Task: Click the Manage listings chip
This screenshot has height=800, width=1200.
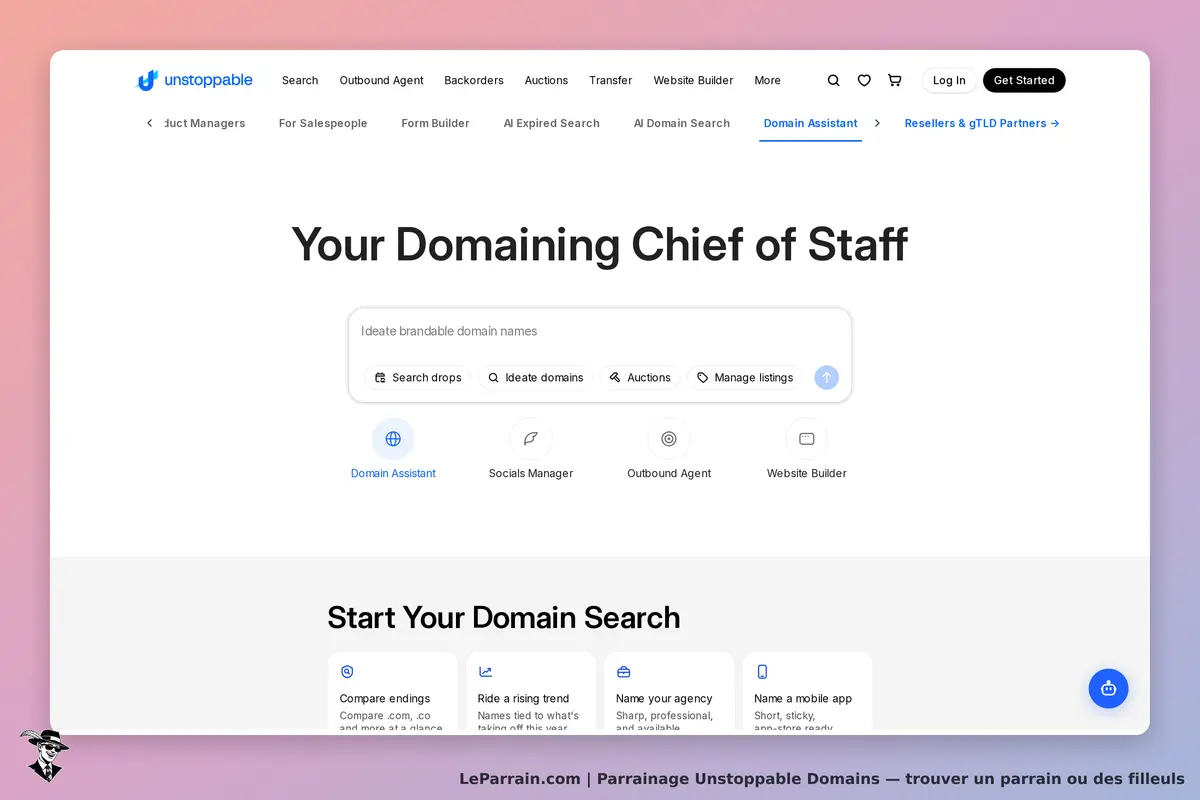Action: (745, 377)
